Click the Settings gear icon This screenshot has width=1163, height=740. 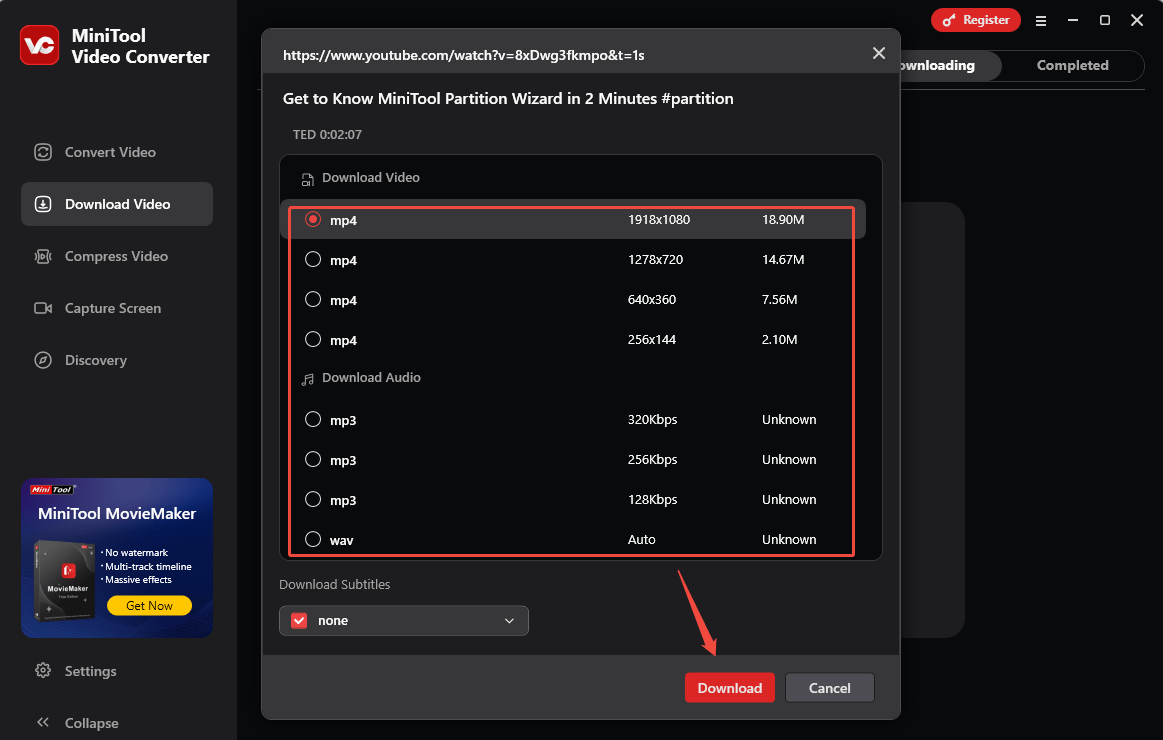43,670
